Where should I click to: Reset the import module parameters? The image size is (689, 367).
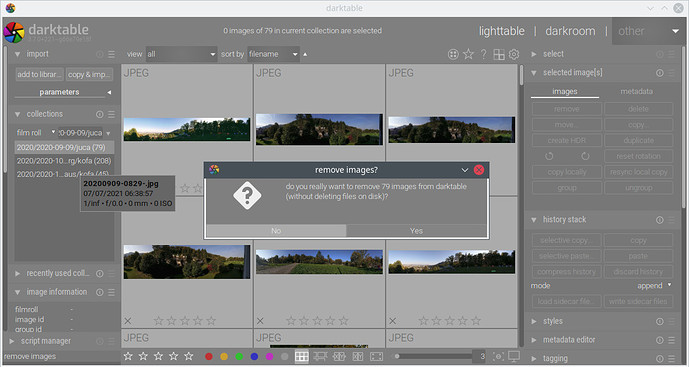(100, 54)
